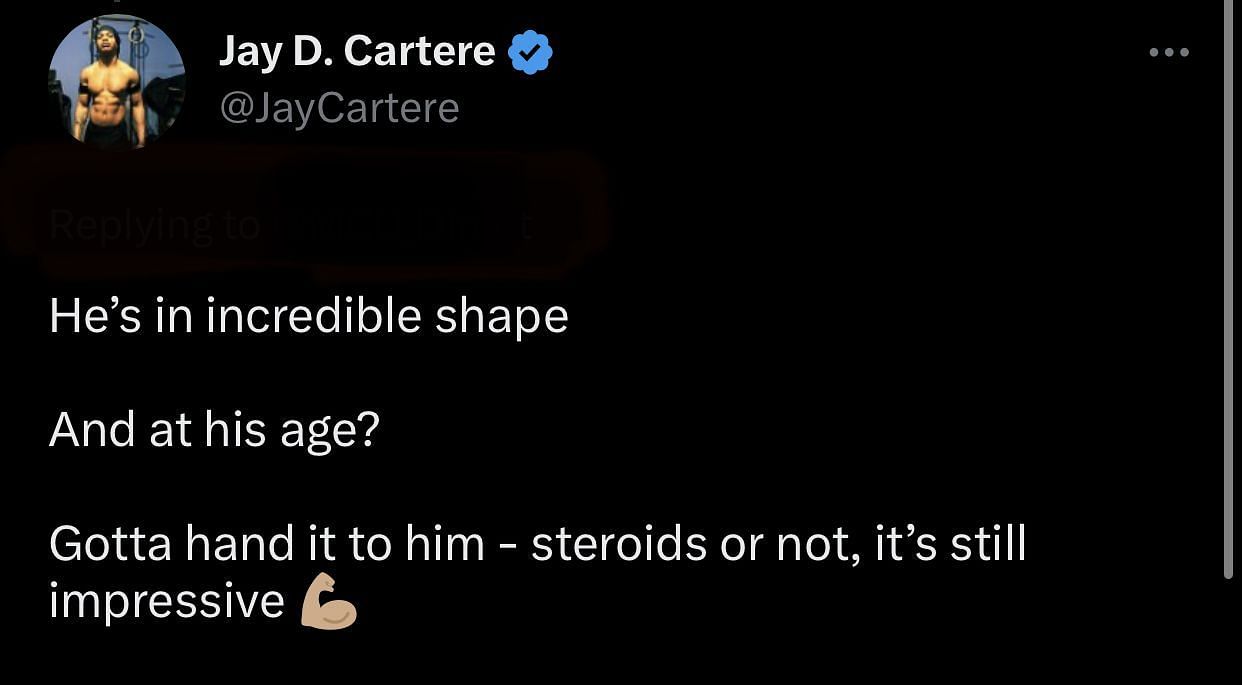1242x685 pixels.
Task: Open the @JayCartere handle link
Action: 339,108
